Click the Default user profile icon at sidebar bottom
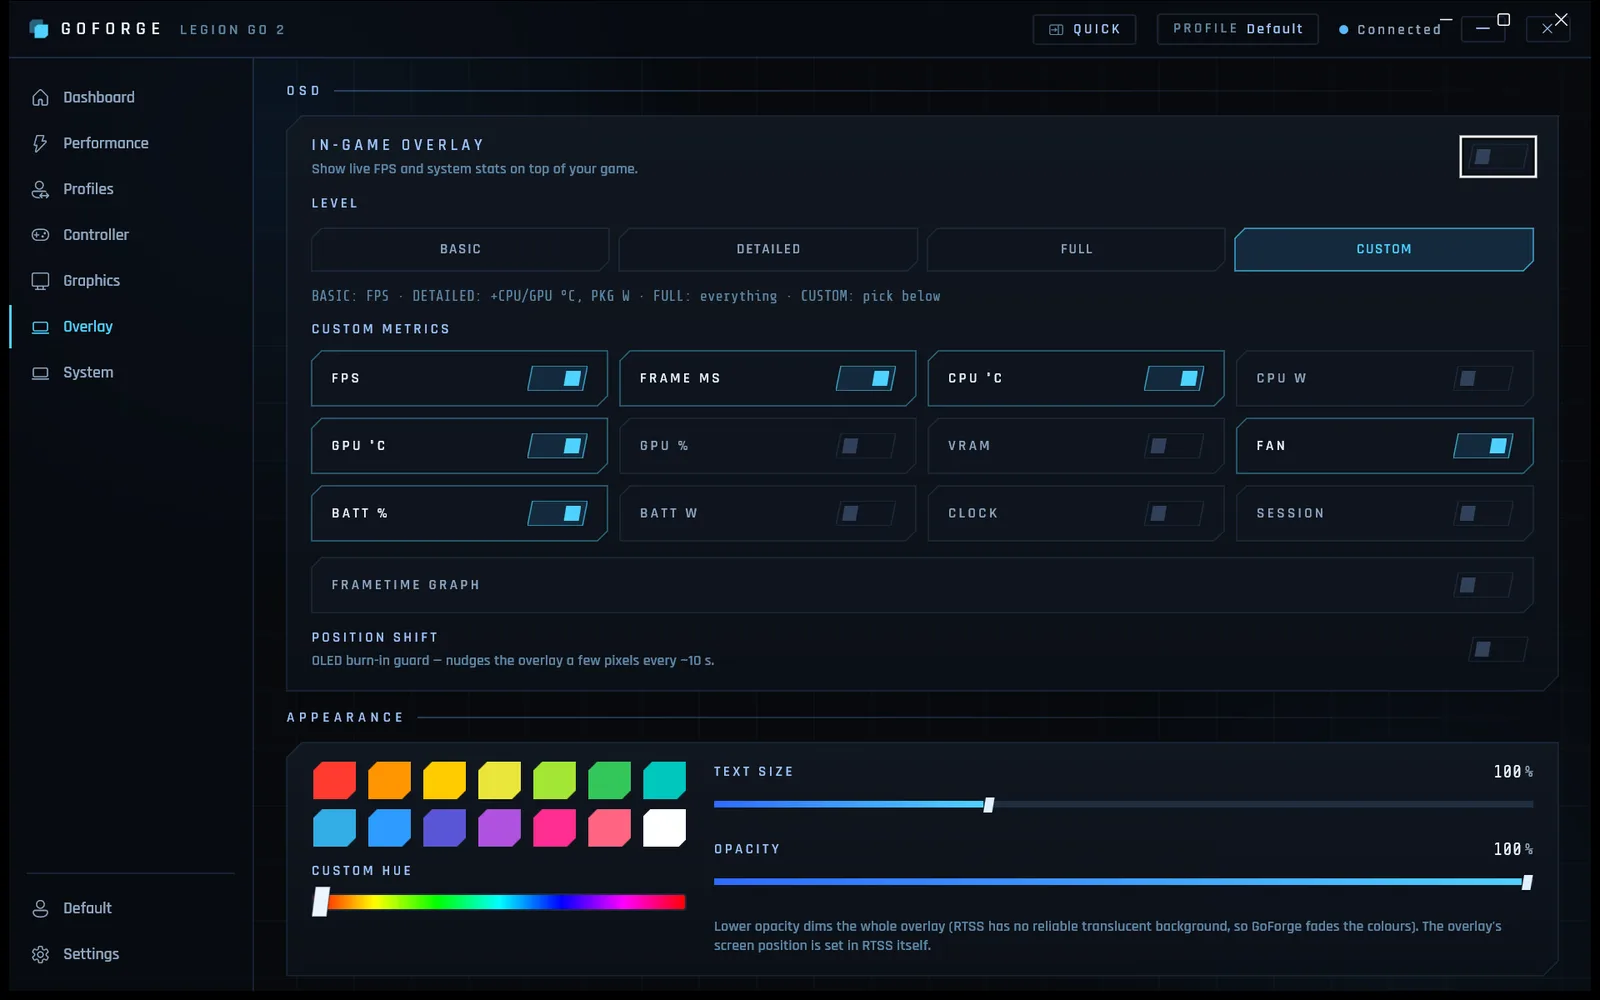This screenshot has height=1000, width=1600. pos(40,908)
